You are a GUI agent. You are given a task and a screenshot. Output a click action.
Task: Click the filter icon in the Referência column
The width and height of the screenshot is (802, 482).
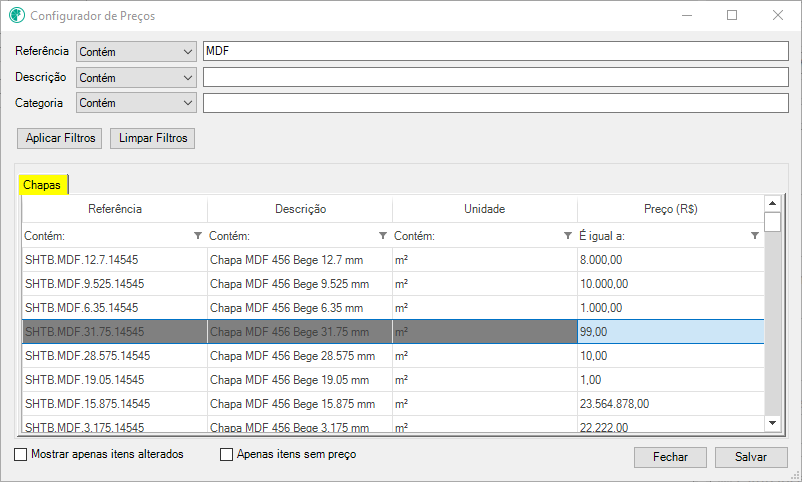pyautogui.click(x=198, y=236)
